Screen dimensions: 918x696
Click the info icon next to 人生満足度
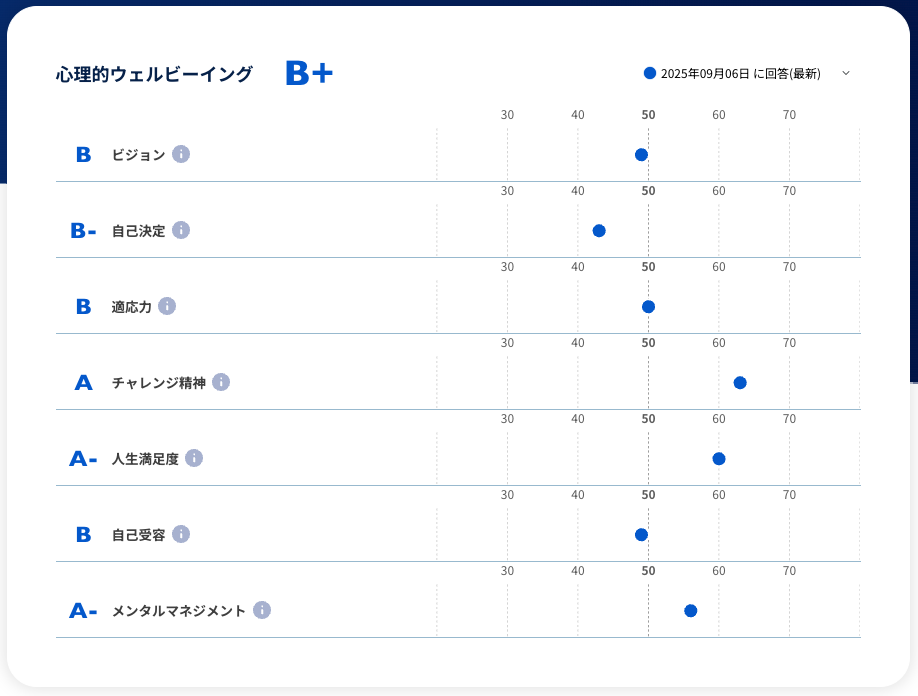(194, 458)
